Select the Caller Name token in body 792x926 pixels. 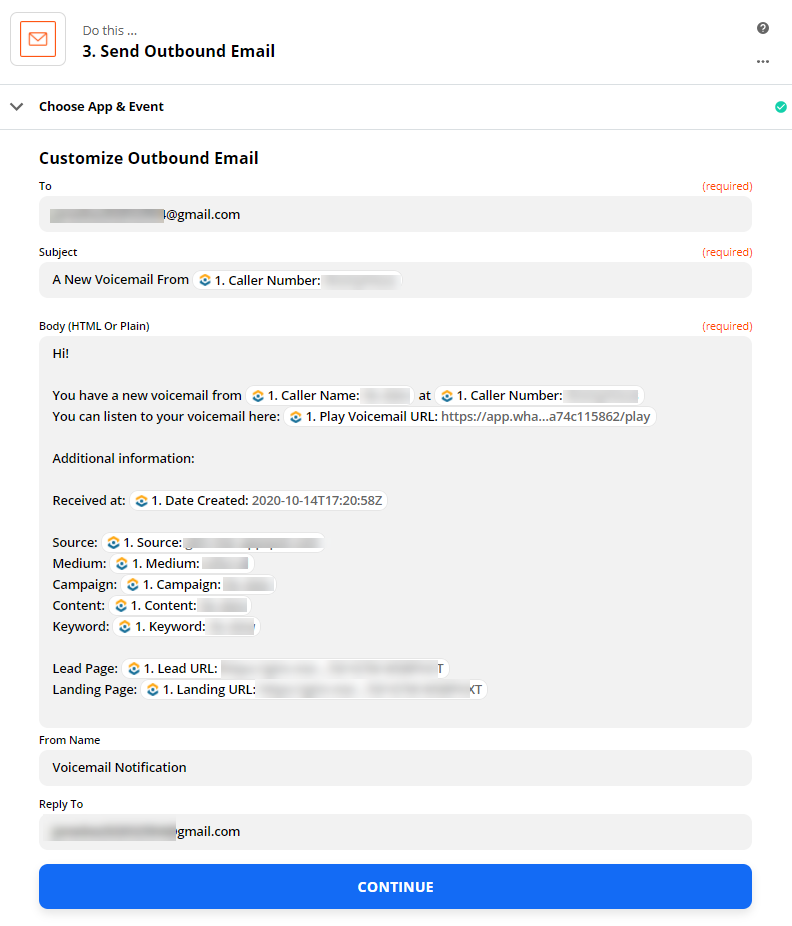tap(330, 396)
